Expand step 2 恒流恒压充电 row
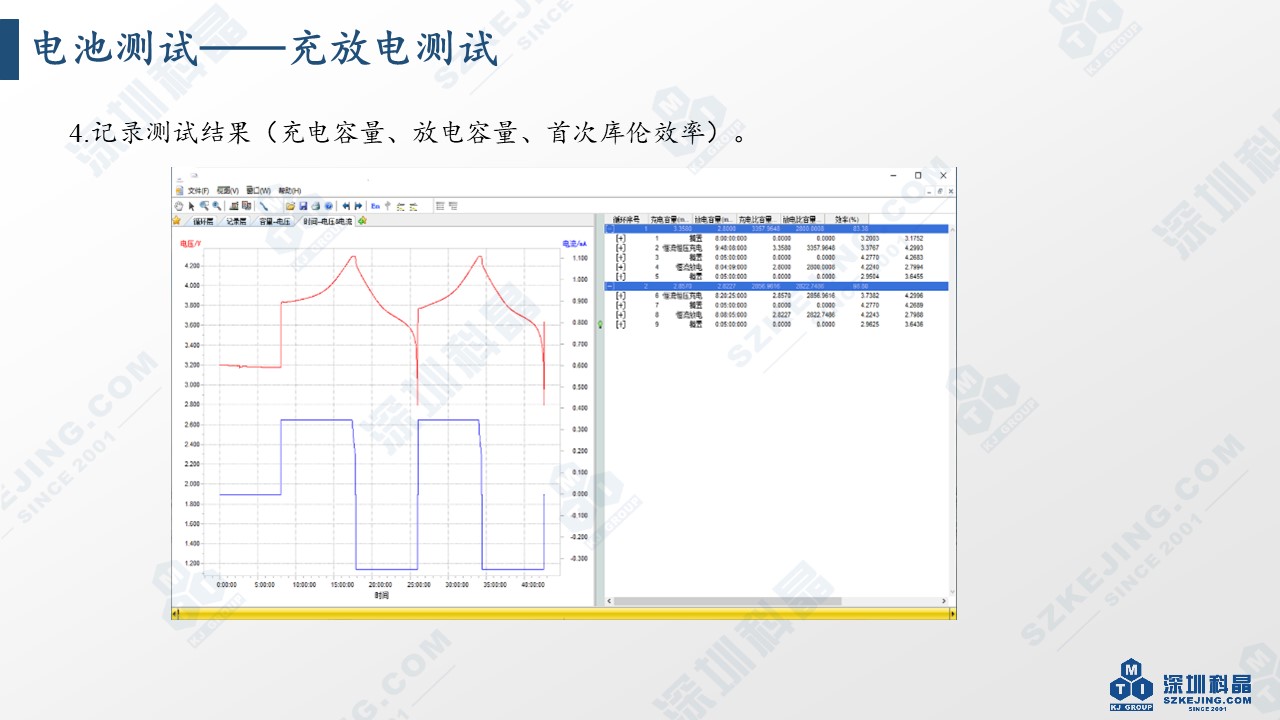The image size is (1280, 720). coord(621,248)
